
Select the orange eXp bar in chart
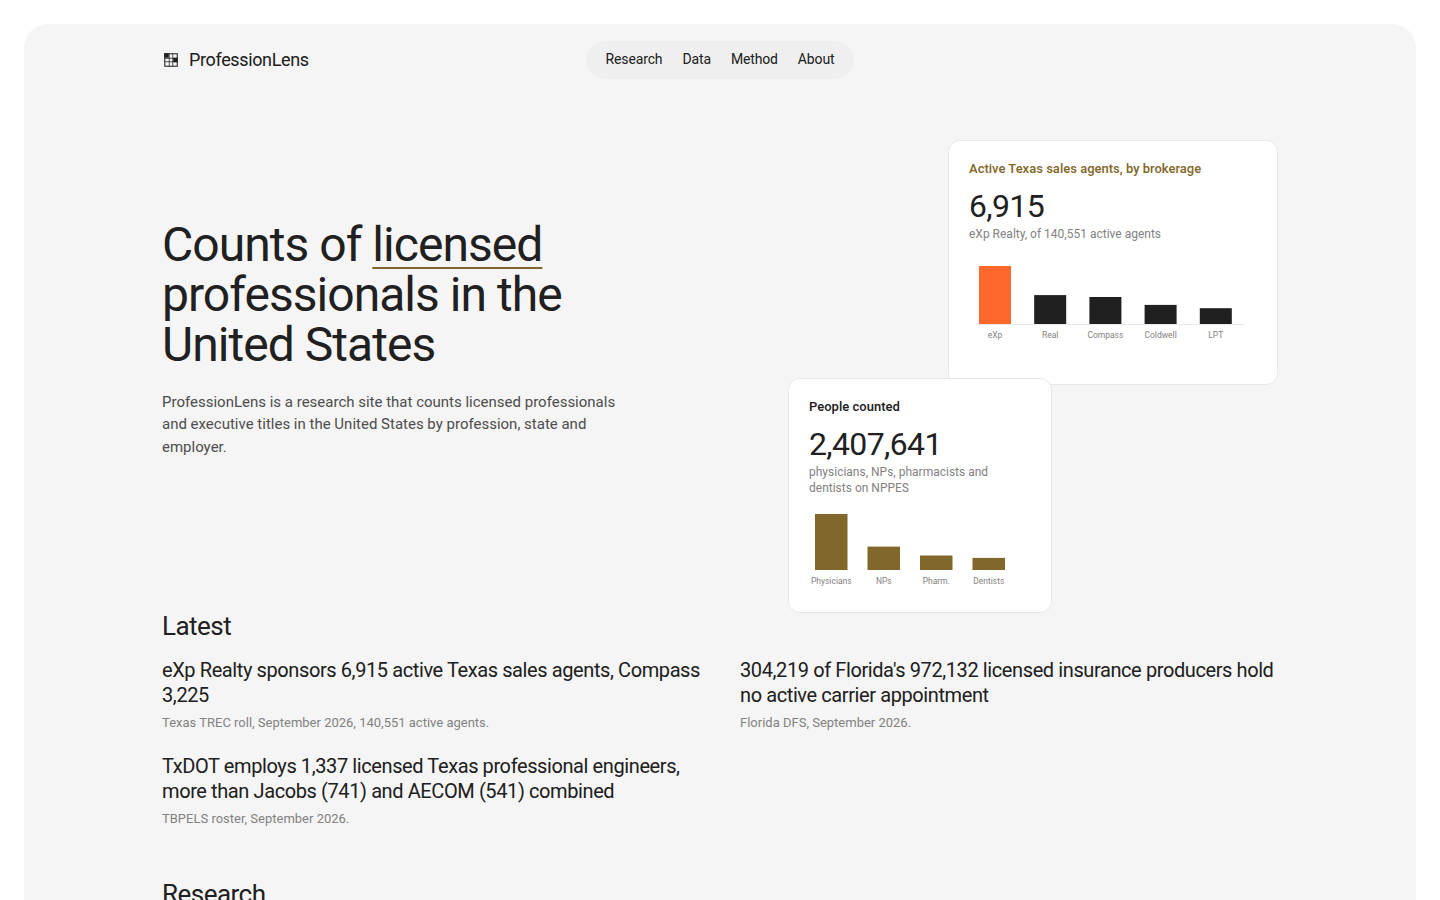click(x=995, y=295)
